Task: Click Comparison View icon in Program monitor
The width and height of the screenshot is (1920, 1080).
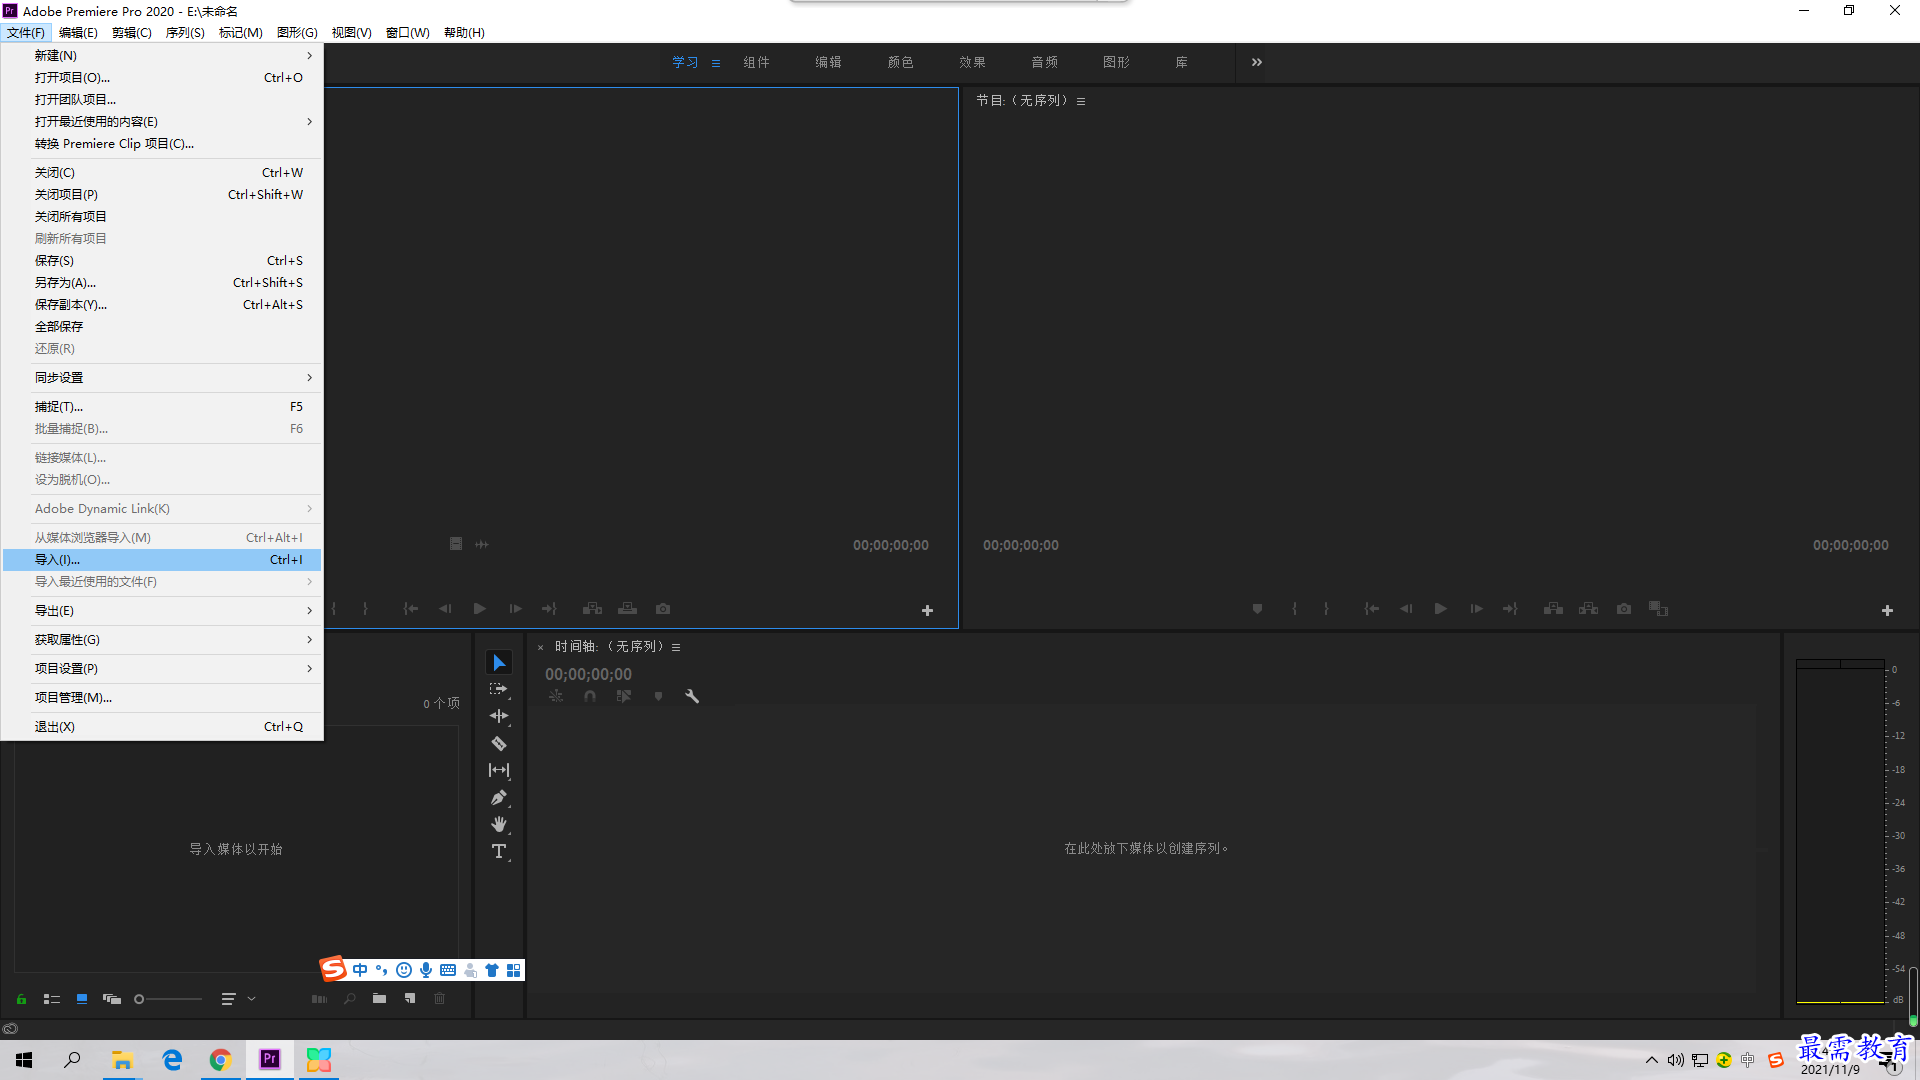Action: [x=1659, y=609]
